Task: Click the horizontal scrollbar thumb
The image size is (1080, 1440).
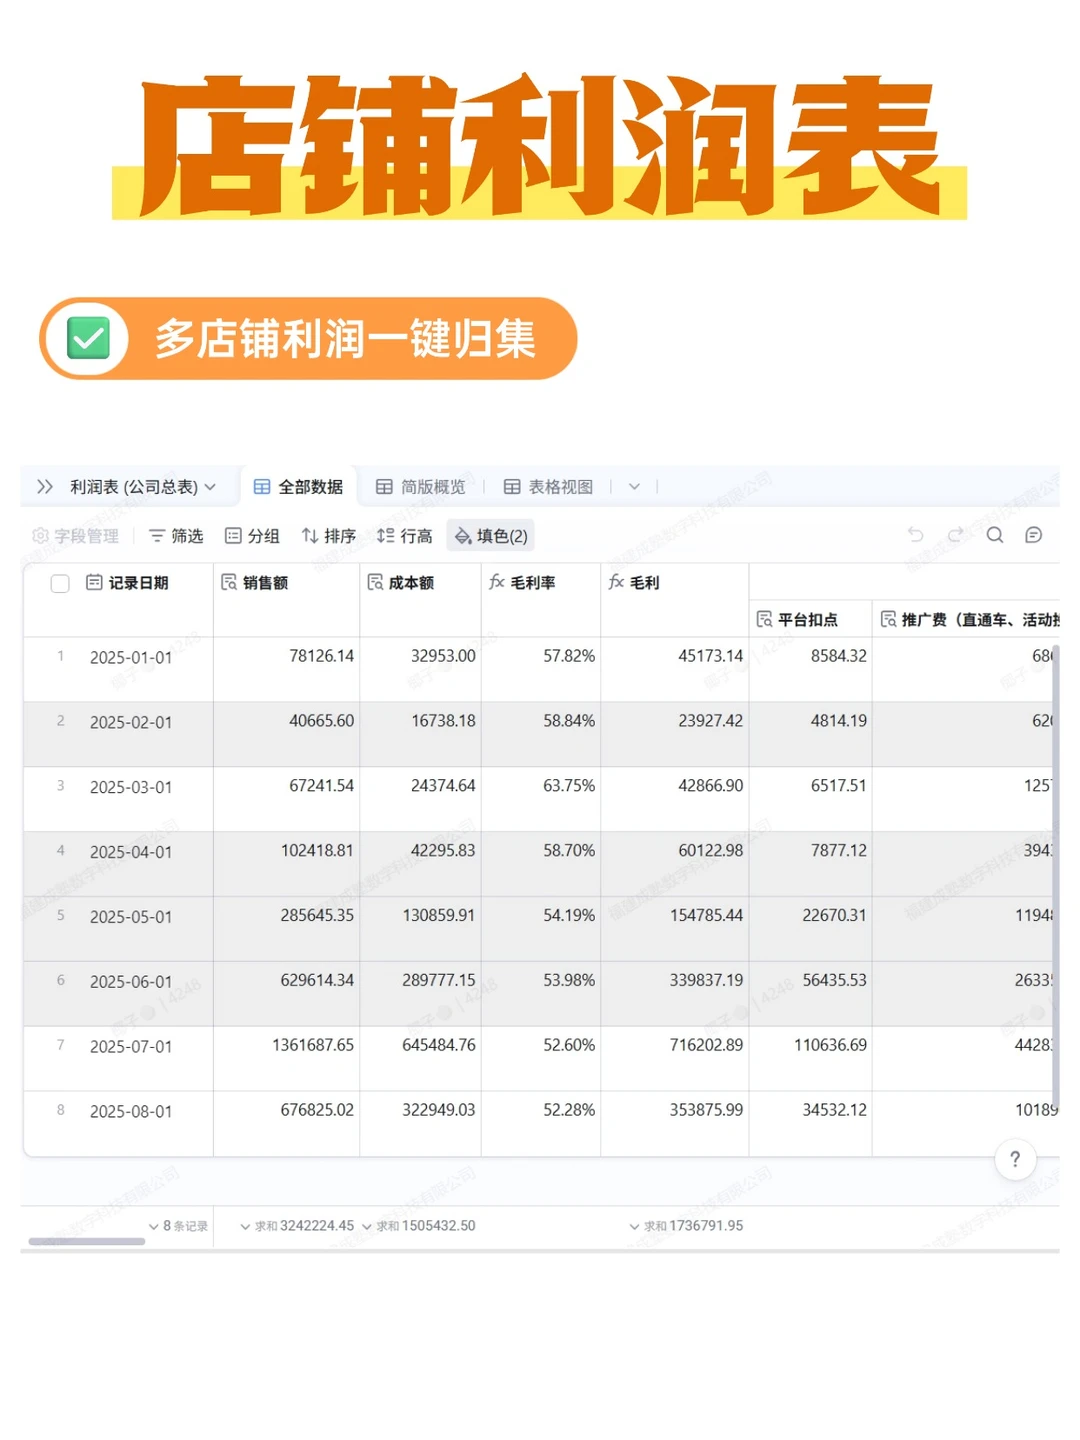Action: point(87,1241)
